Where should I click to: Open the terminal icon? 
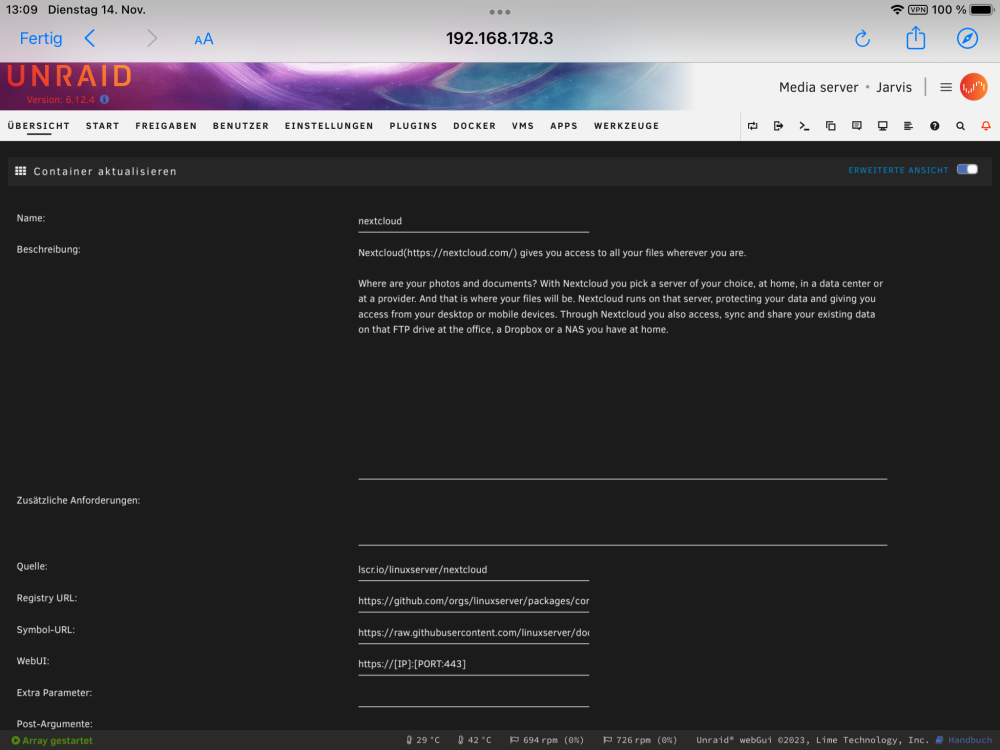(x=804, y=126)
